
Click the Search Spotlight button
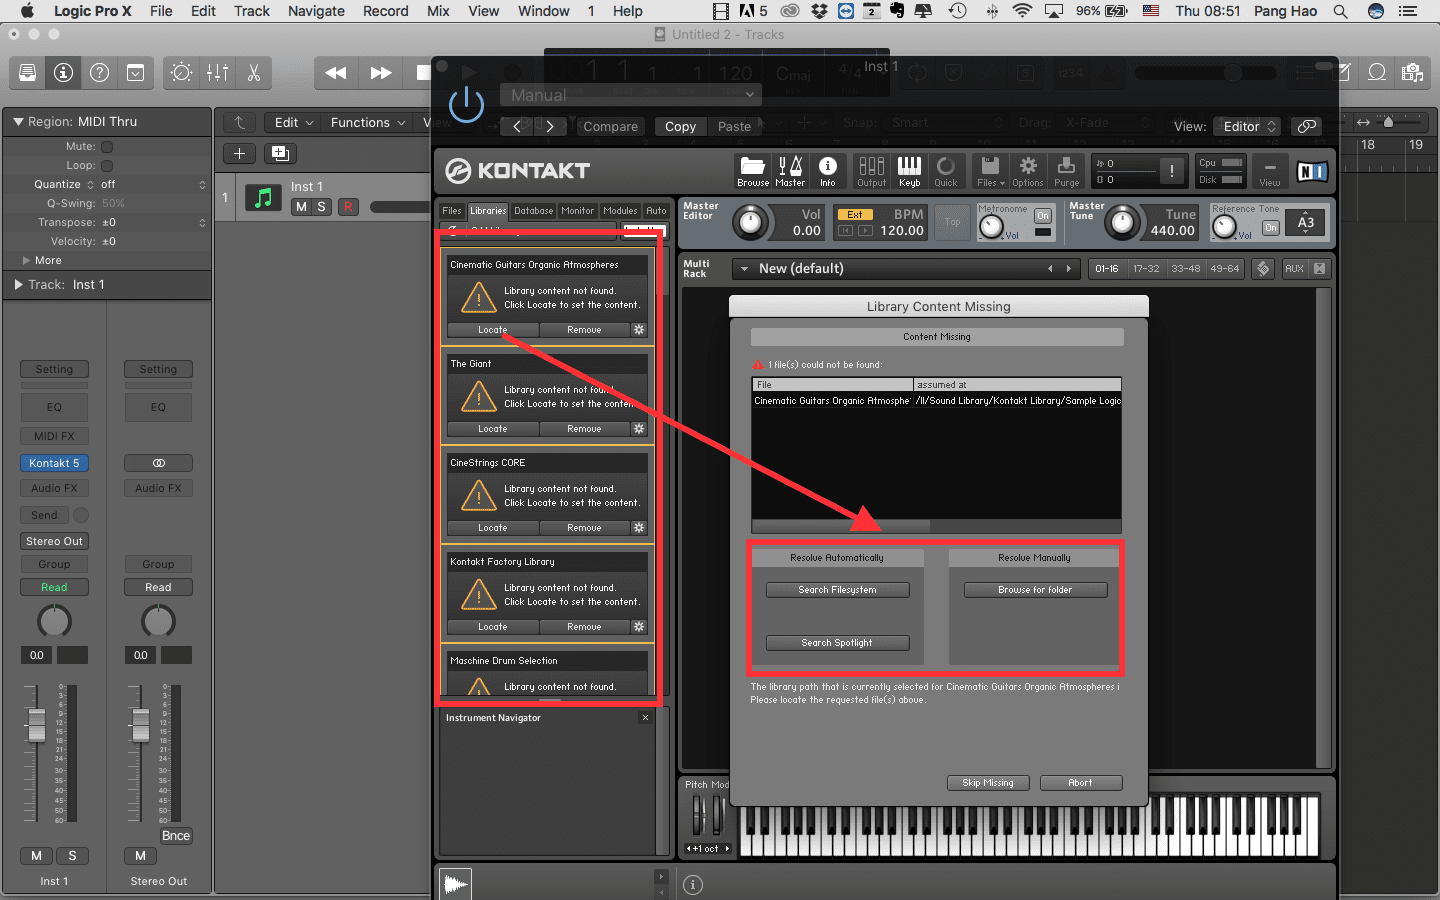click(x=837, y=643)
